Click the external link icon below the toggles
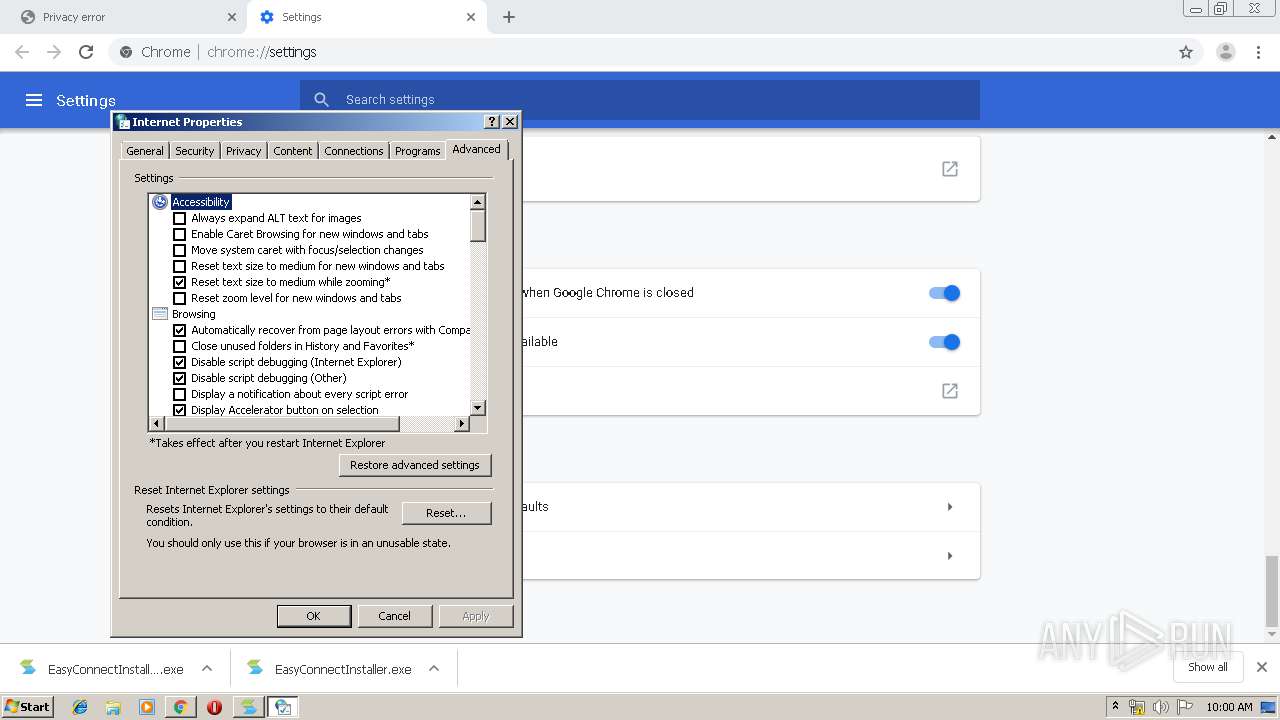Screen dimensions: 1280x720 [x=950, y=391]
